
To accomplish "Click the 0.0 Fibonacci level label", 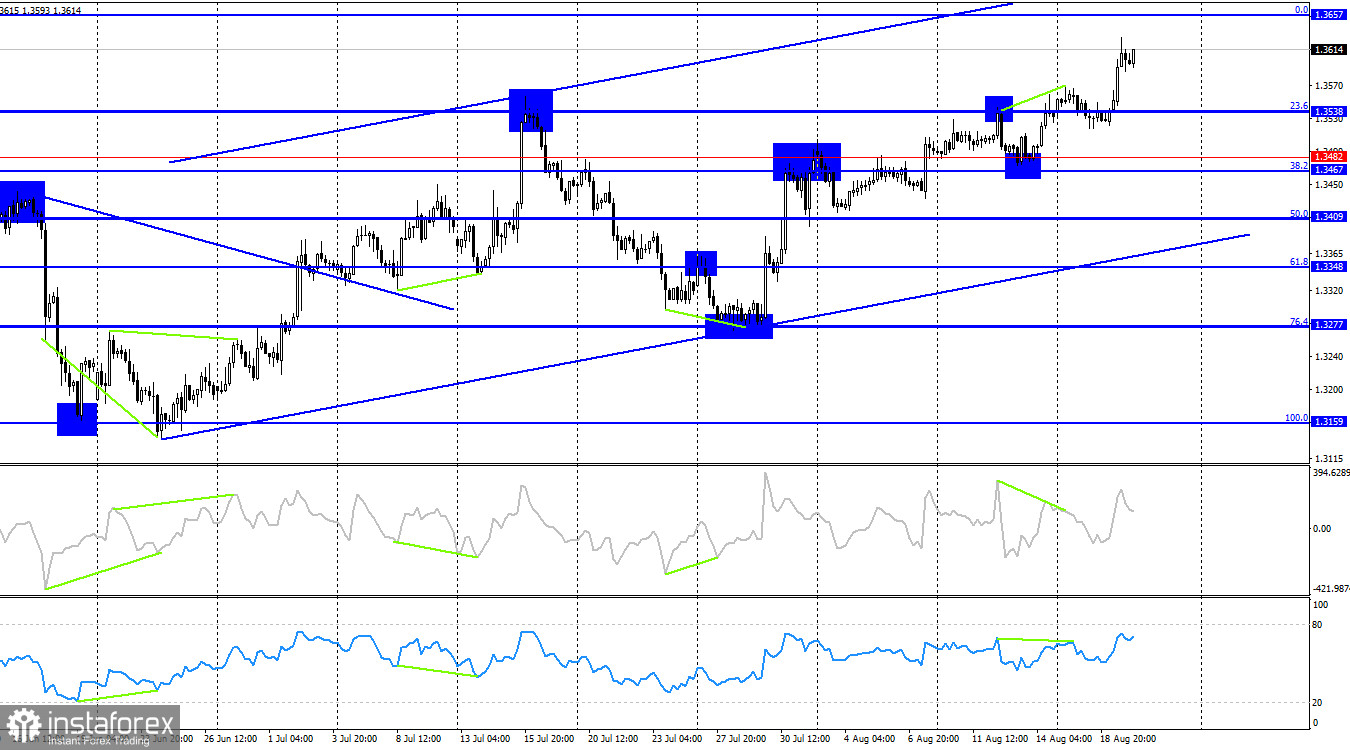I will click(x=1301, y=9).
